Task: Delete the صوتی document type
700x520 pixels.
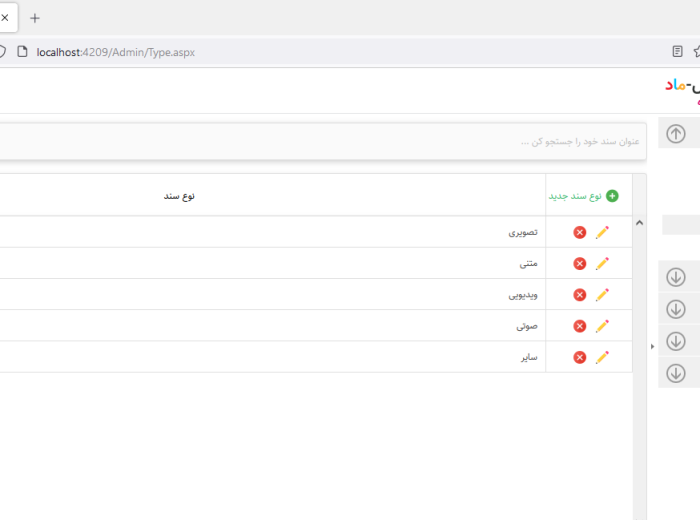Action: pos(580,326)
